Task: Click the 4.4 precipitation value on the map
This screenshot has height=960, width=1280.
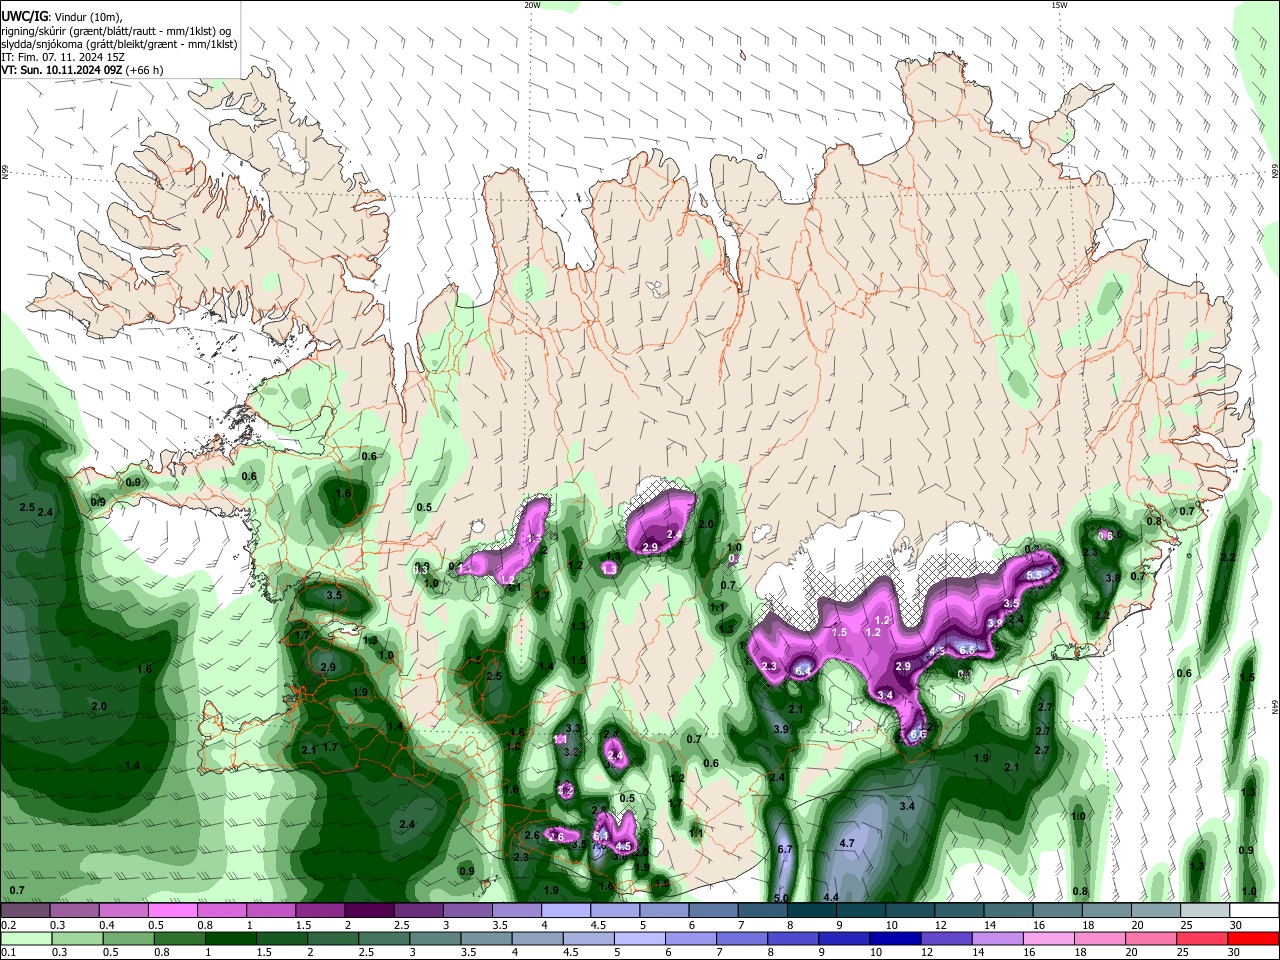Action: [x=831, y=897]
